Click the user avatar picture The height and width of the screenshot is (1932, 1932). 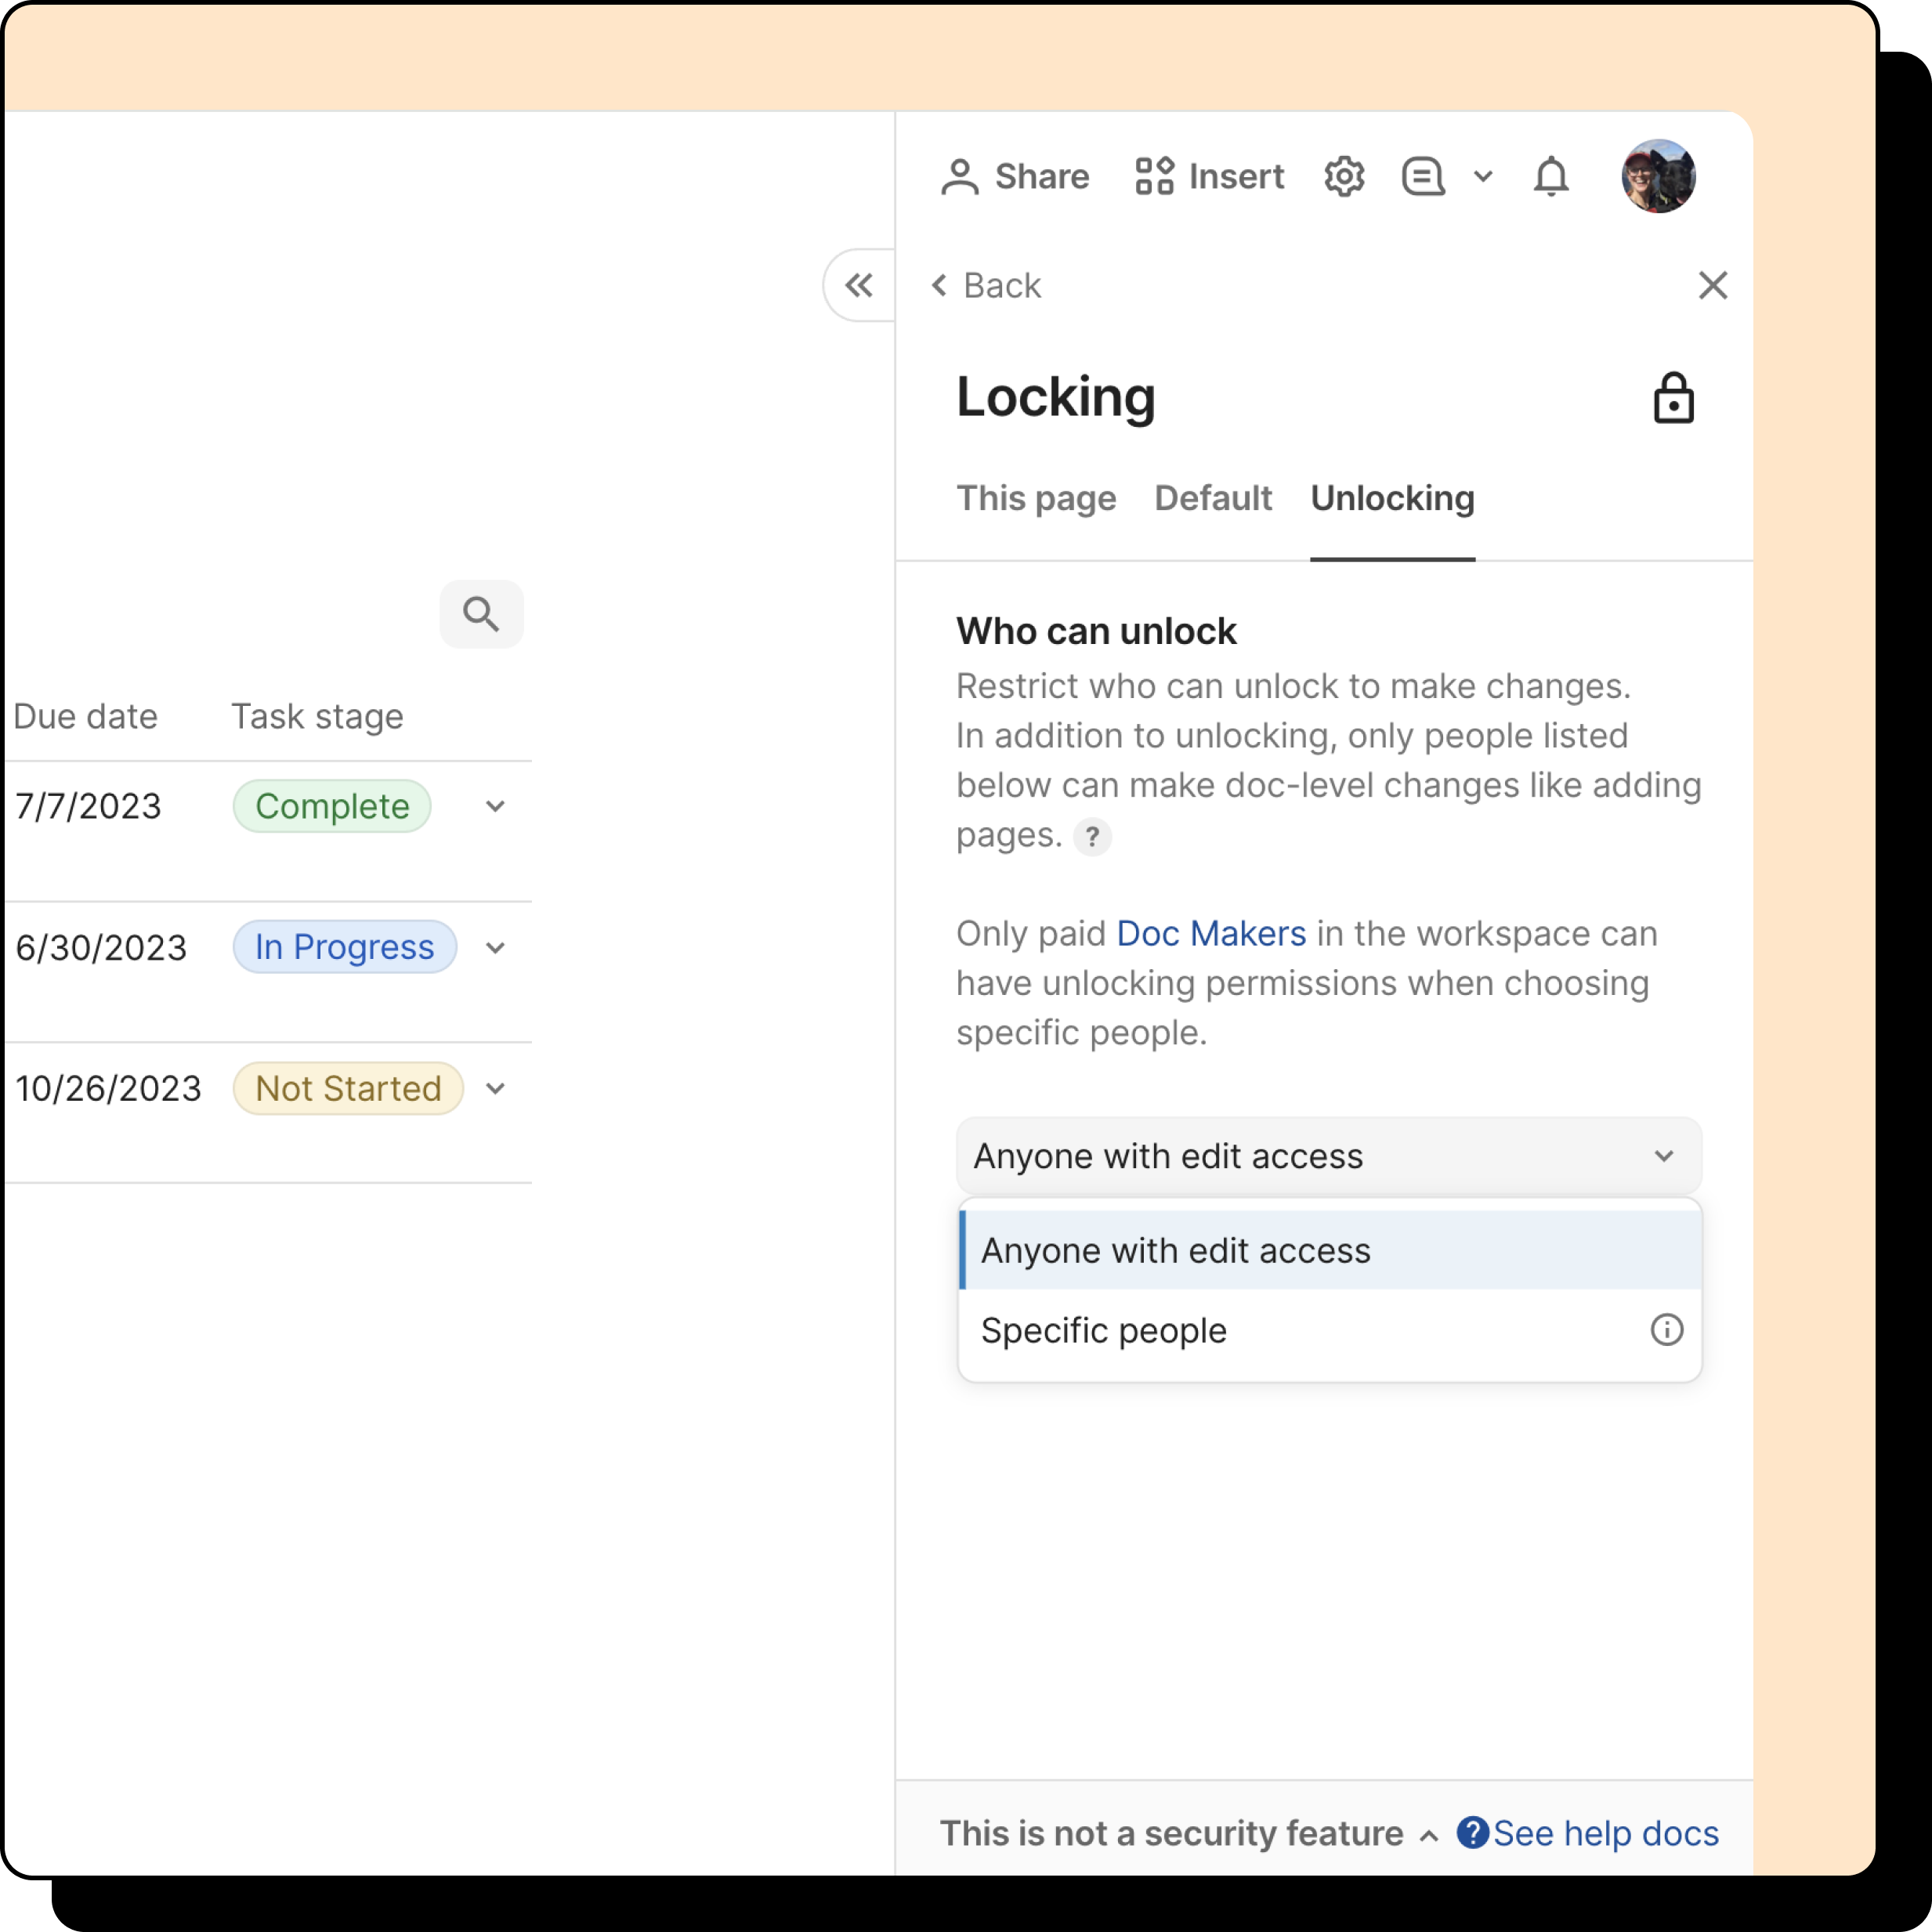1658,176
